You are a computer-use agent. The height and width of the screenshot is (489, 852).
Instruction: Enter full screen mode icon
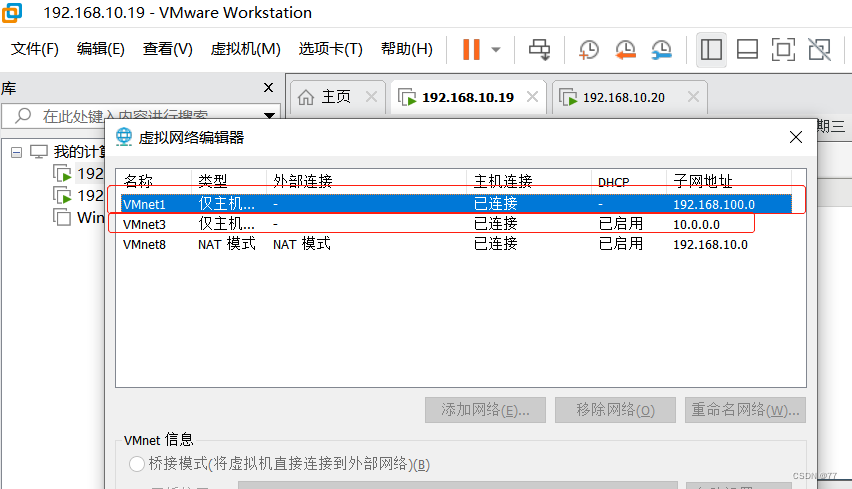783,49
